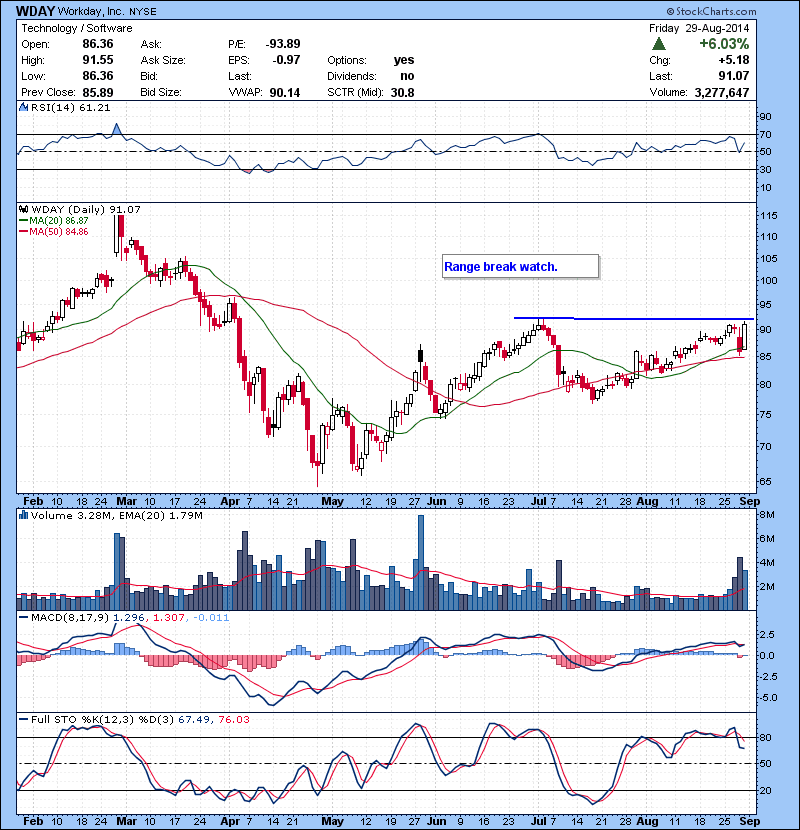Click the High value 91.55
Image resolution: width=800 pixels, height=830 pixels.
click(x=98, y=60)
